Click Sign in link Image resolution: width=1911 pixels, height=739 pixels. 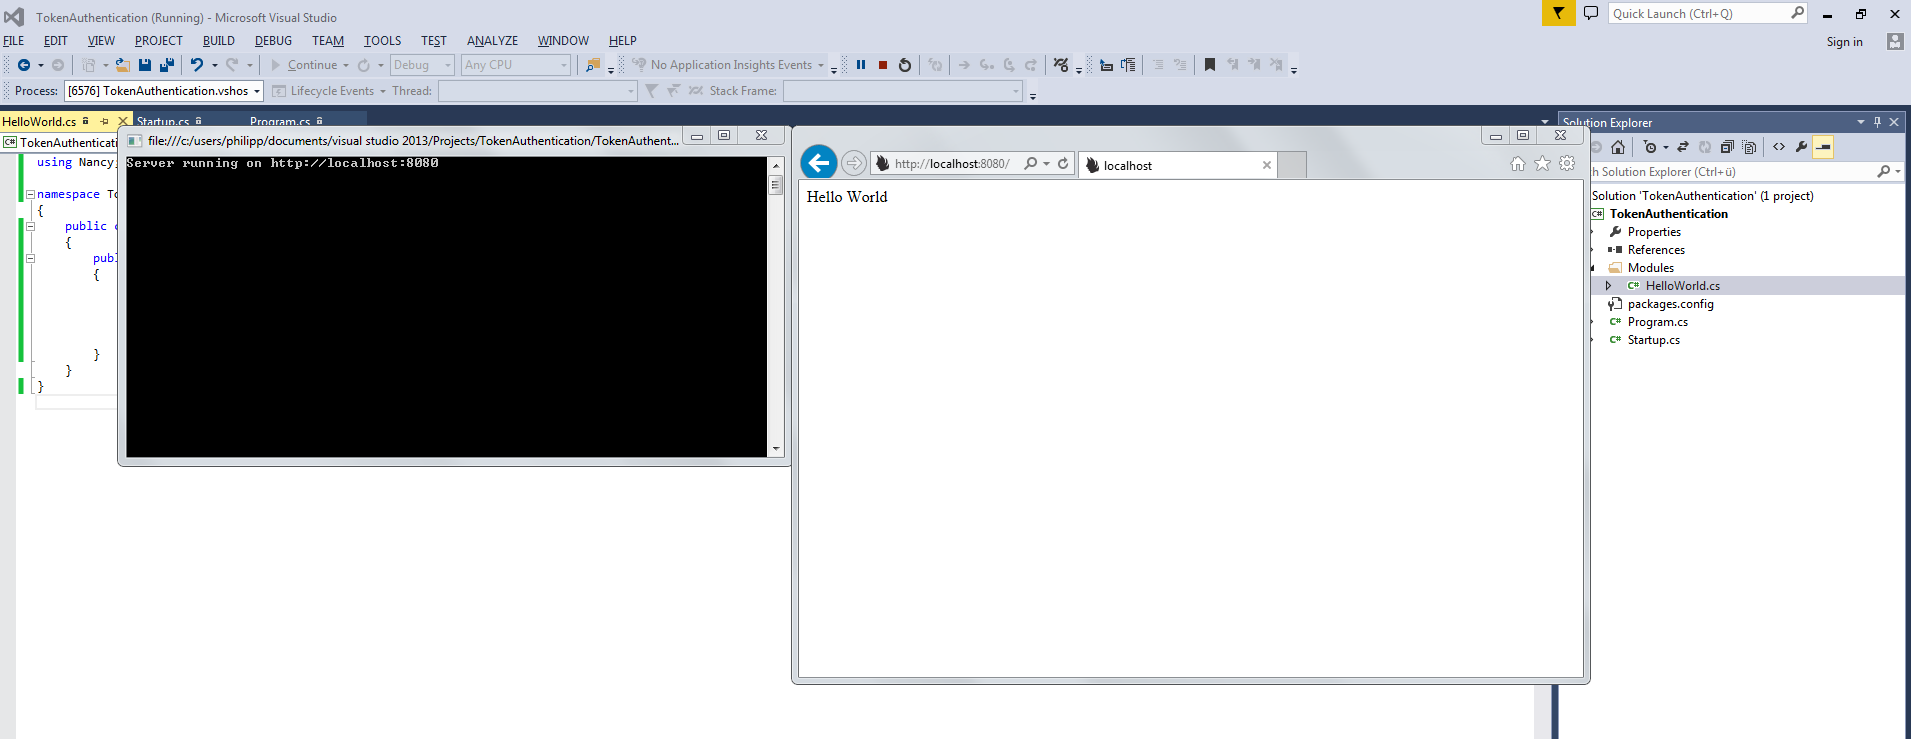point(1844,42)
